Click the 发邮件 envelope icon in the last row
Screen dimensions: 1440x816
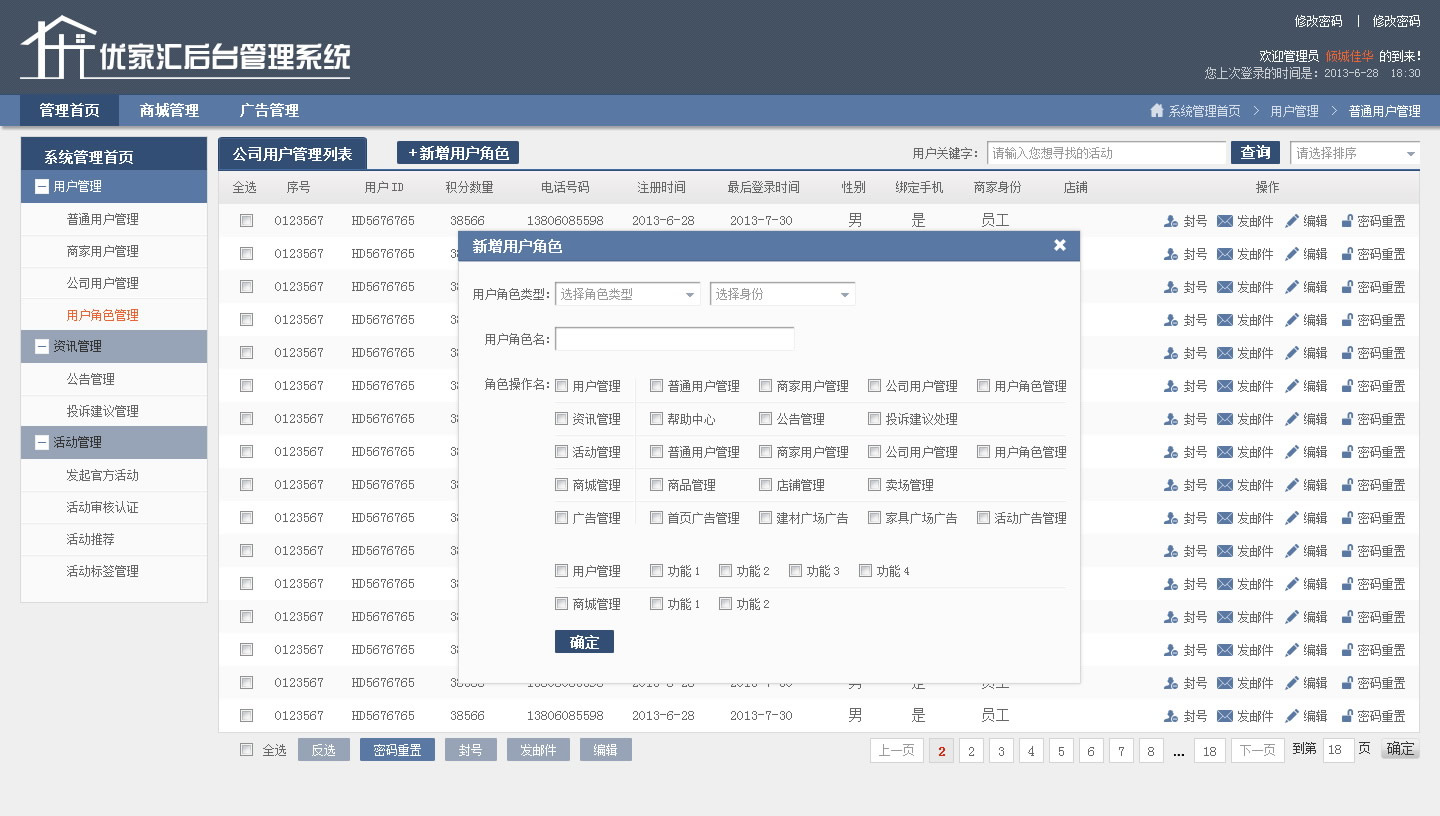click(1225, 716)
